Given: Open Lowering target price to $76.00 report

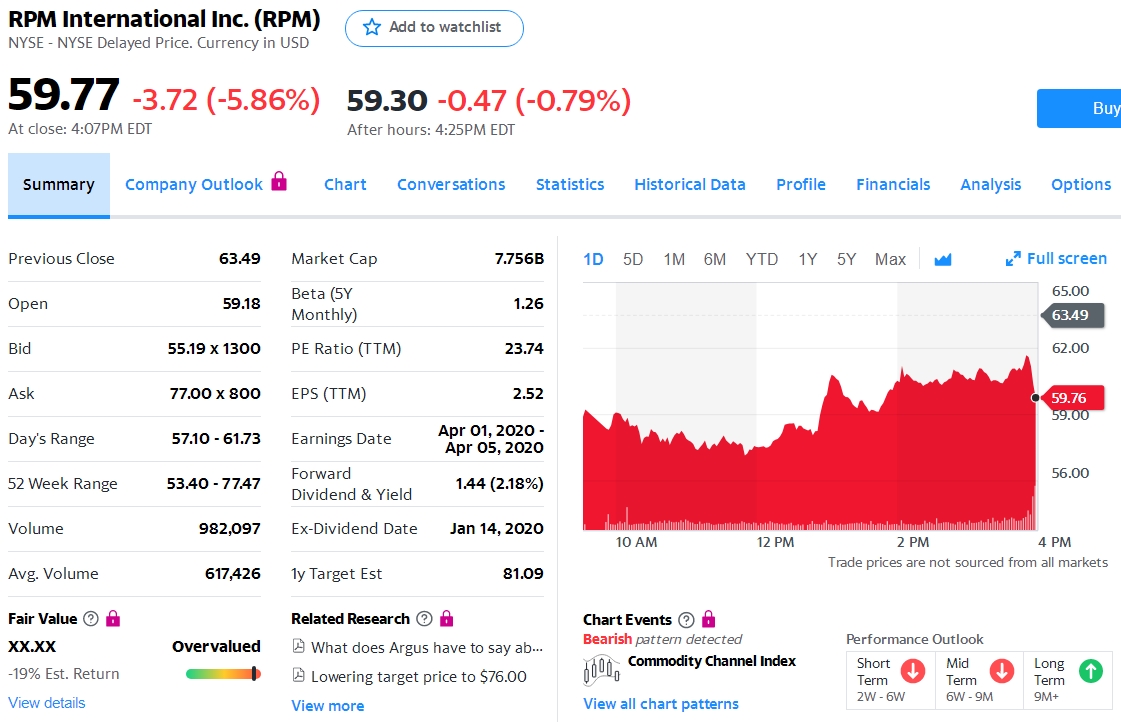Looking at the screenshot, I should (419, 676).
